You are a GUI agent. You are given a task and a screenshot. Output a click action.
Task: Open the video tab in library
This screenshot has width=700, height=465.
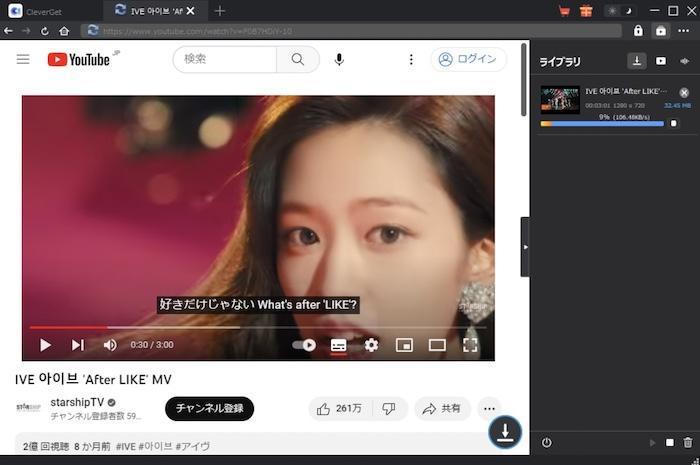pyautogui.click(x=661, y=61)
